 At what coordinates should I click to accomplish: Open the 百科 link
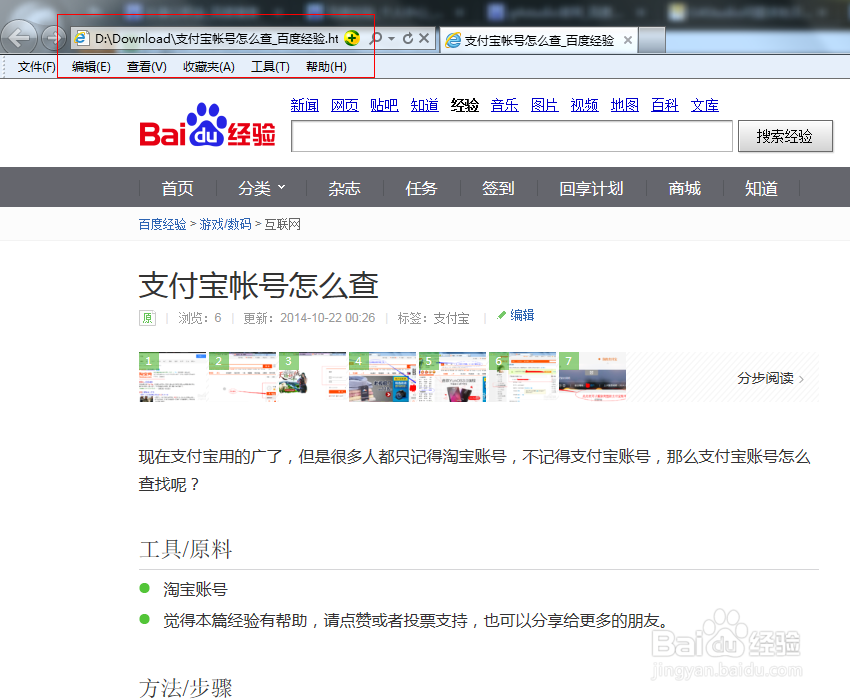point(665,105)
